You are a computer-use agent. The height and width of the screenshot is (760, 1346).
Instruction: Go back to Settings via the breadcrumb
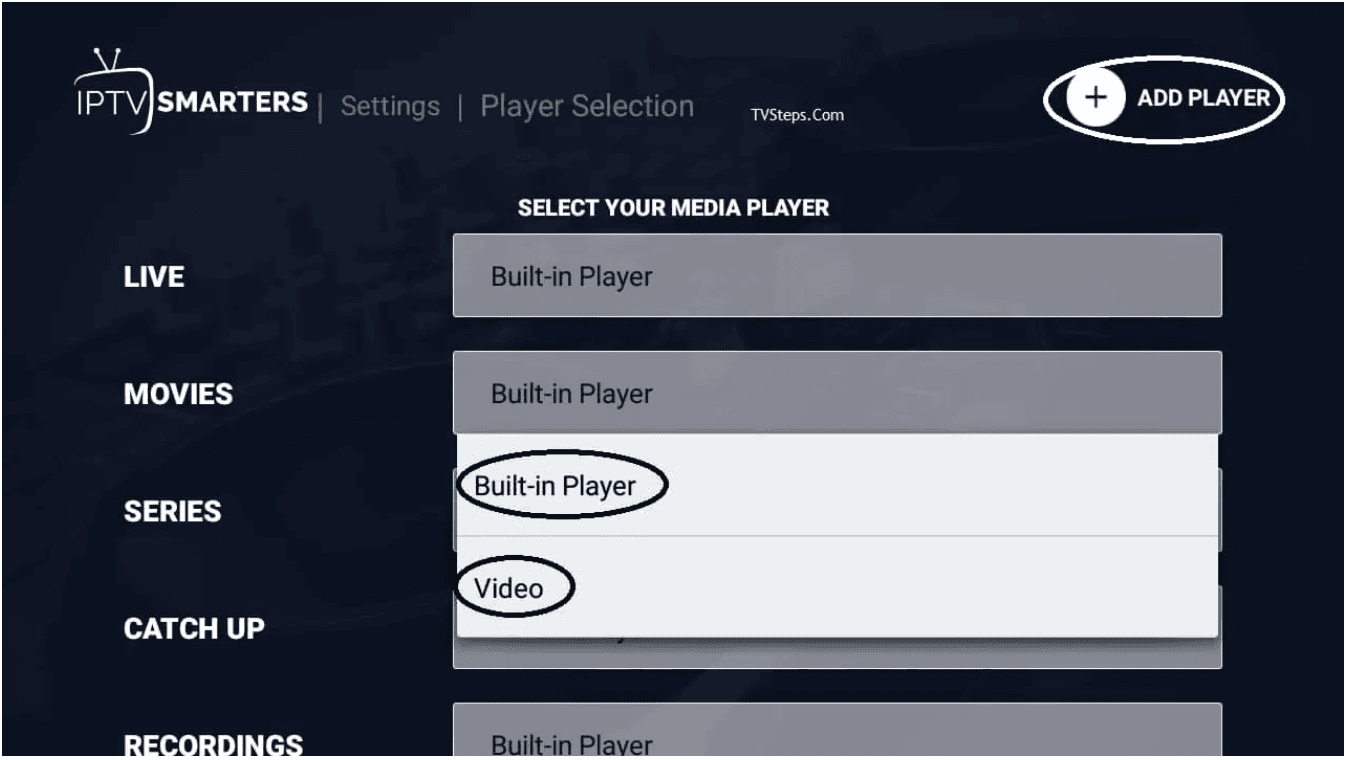(x=390, y=106)
